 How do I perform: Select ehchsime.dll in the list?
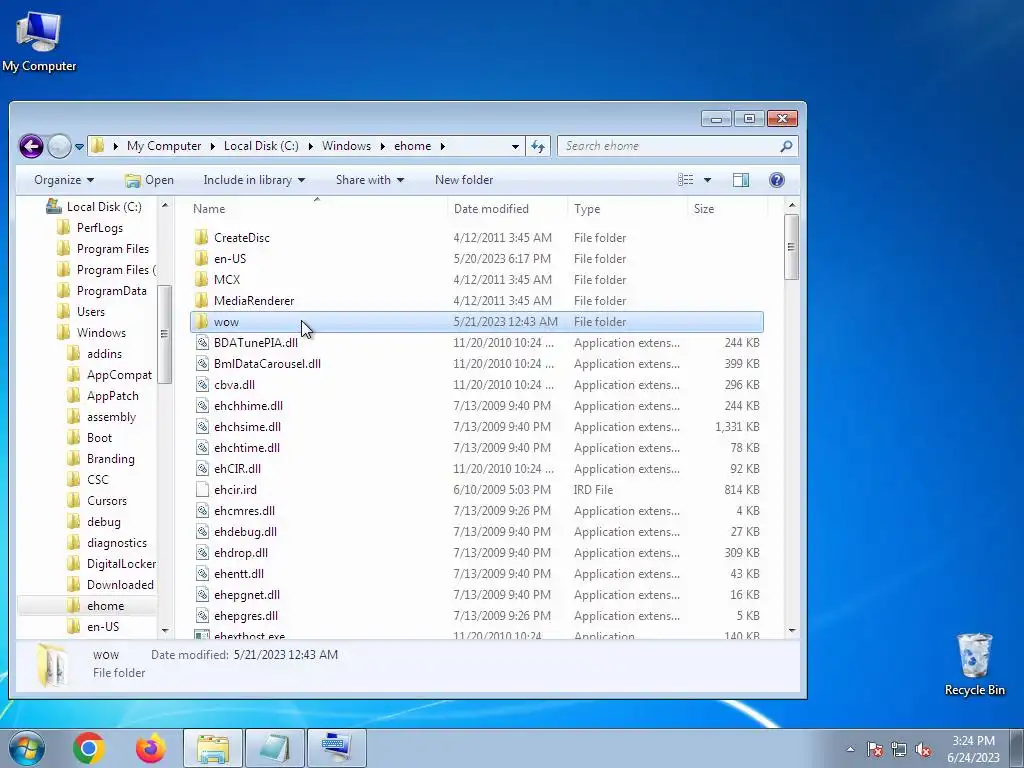coord(247,426)
